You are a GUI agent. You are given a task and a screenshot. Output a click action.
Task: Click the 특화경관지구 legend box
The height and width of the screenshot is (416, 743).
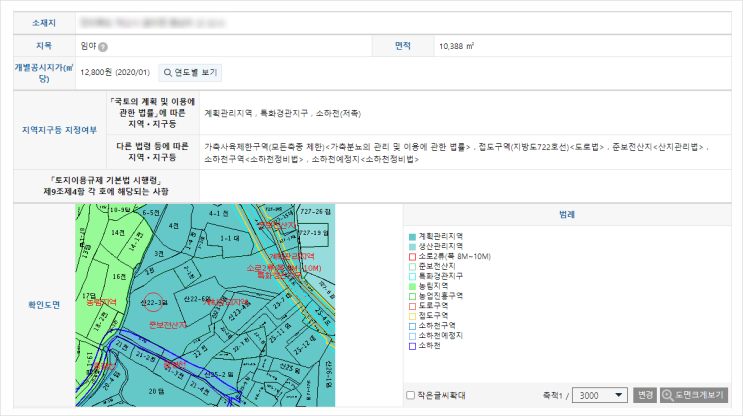click(412, 276)
